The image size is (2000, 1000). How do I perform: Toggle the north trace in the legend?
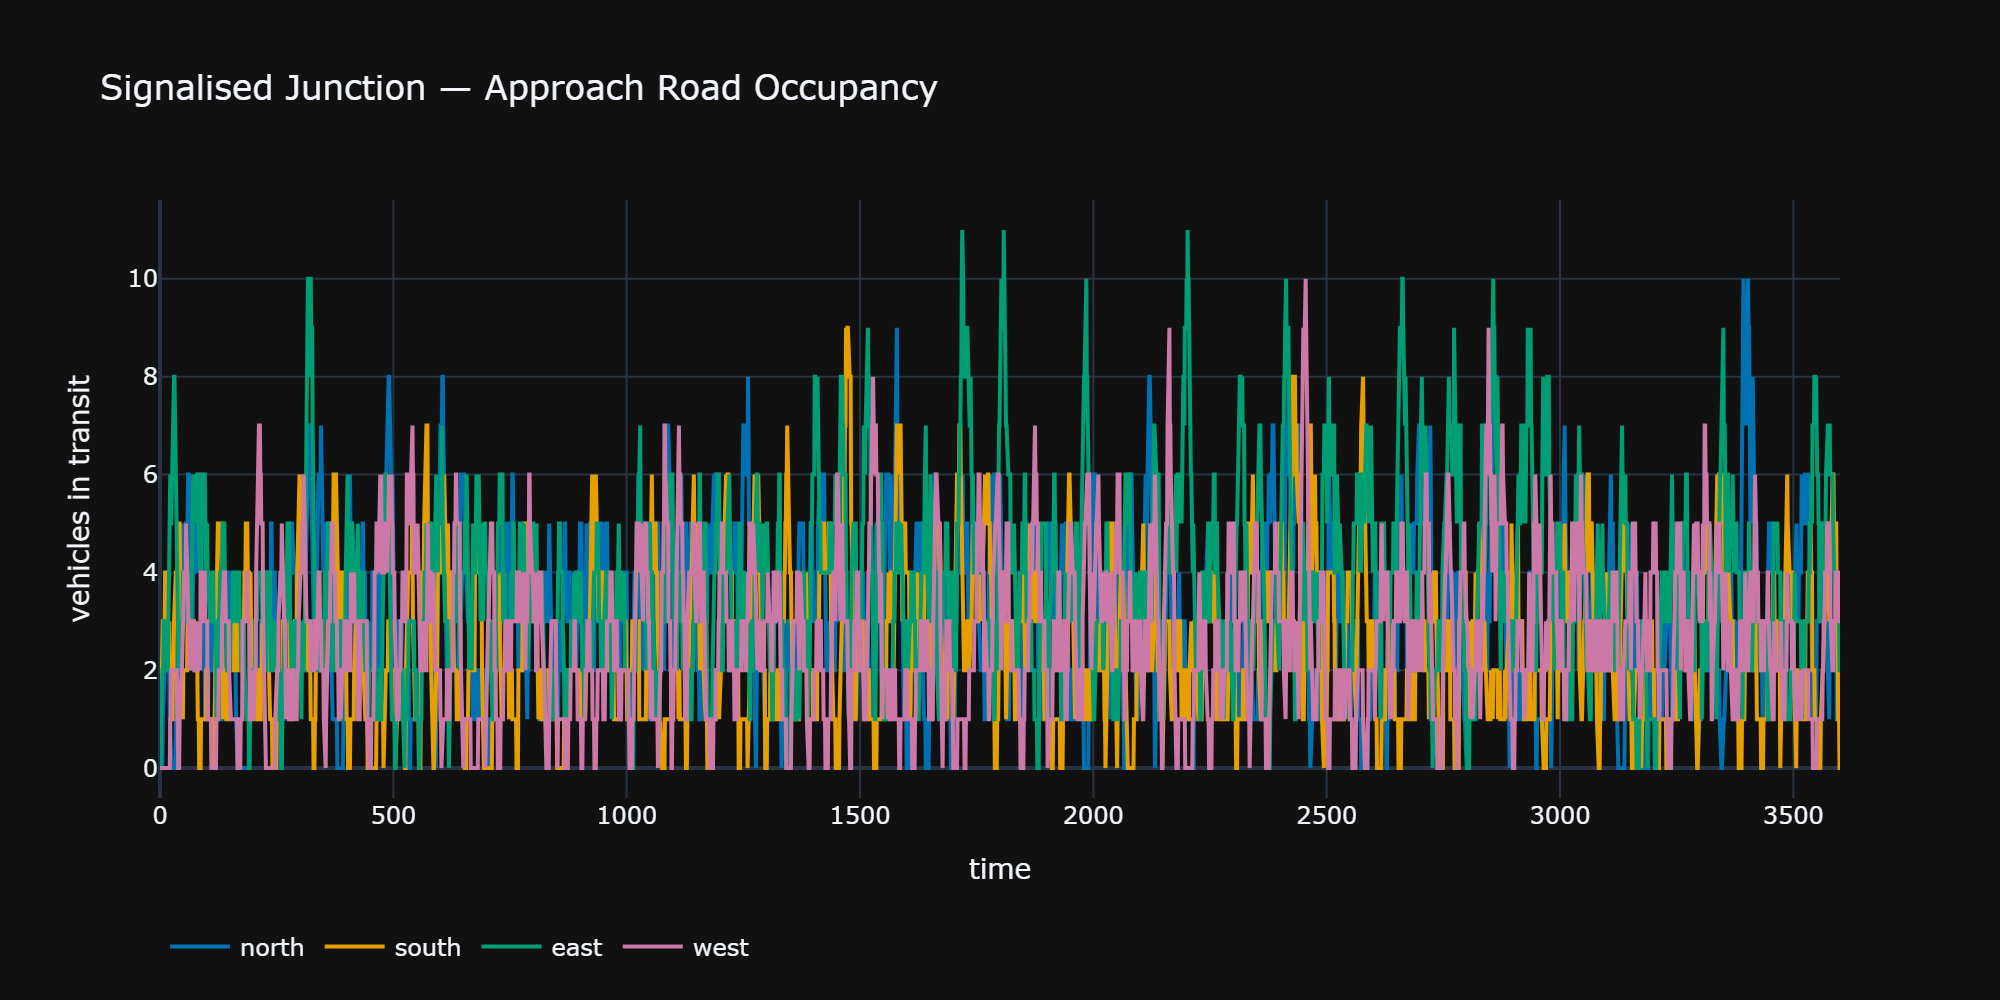(237, 947)
